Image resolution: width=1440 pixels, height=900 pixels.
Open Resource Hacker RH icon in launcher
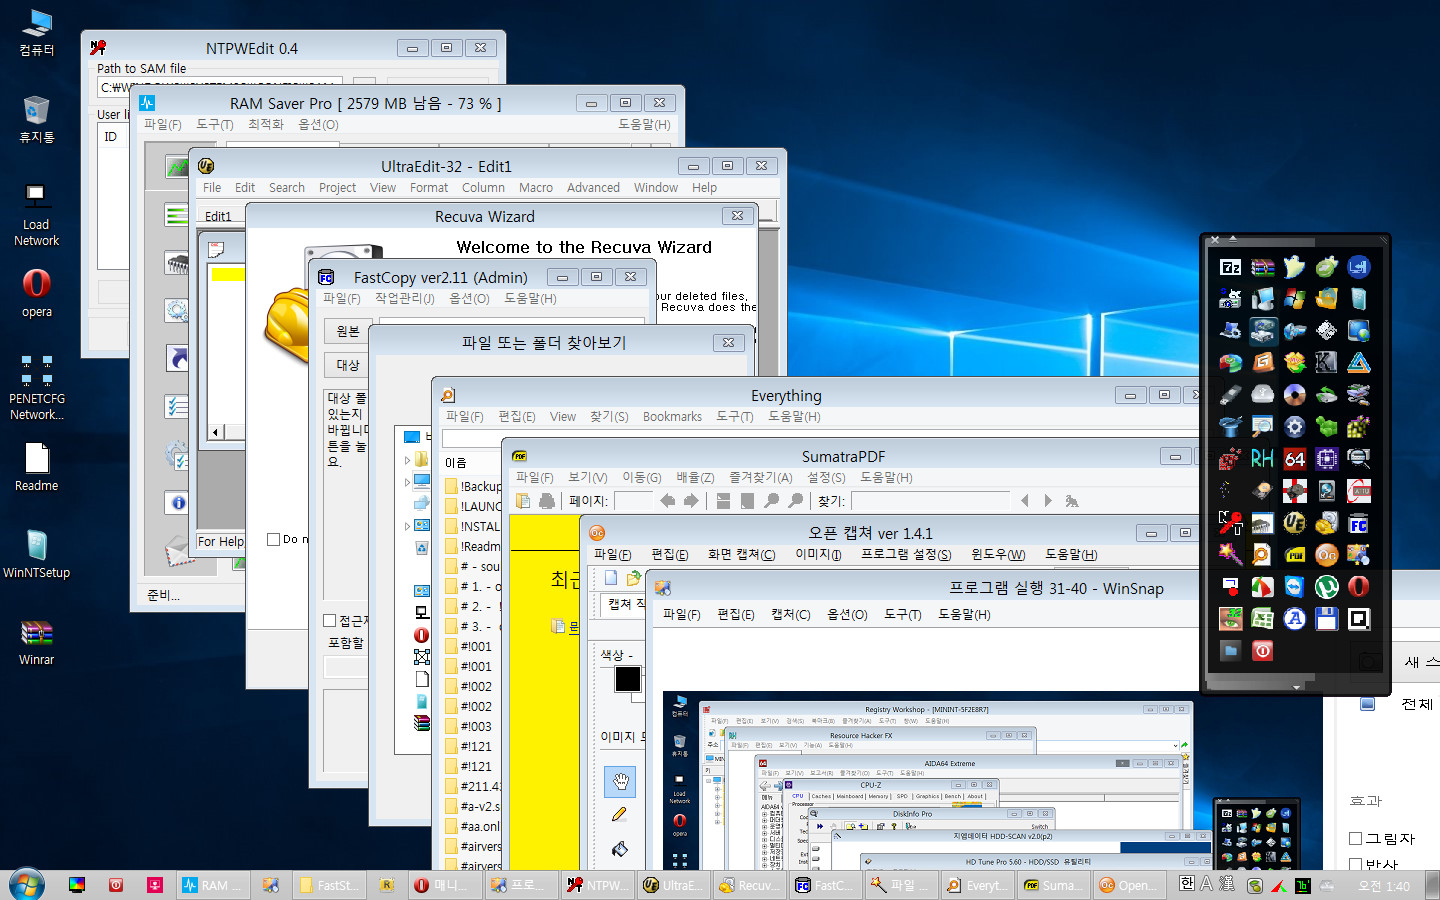pos(1263,459)
